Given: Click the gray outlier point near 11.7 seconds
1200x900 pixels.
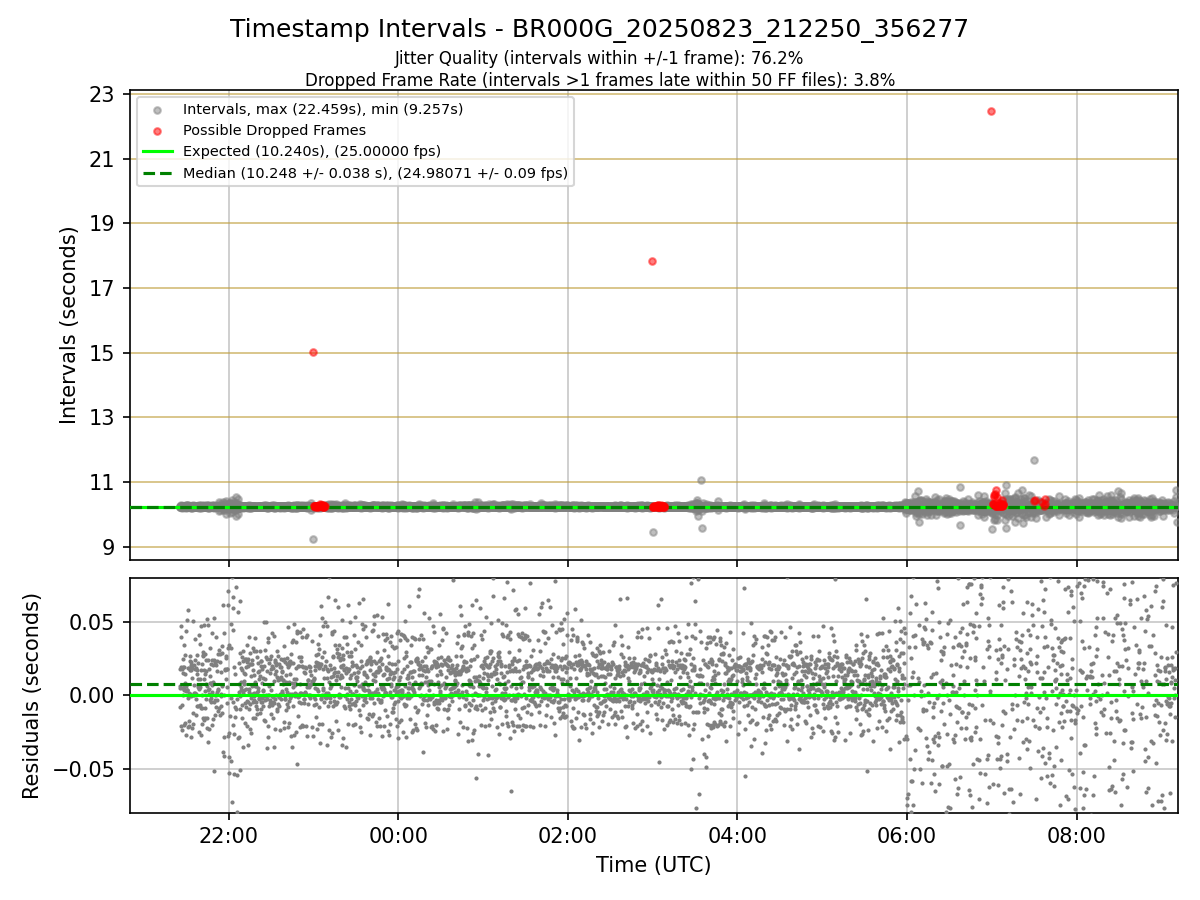Looking at the screenshot, I should (1034, 460).
